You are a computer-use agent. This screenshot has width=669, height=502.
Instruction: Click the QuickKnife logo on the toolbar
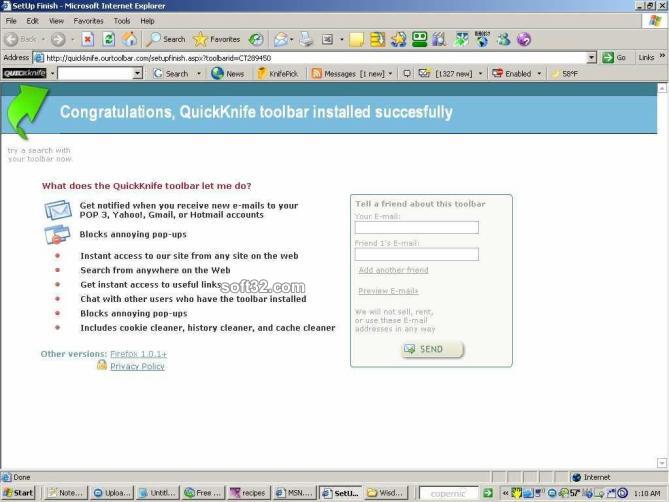pos(25,73)
